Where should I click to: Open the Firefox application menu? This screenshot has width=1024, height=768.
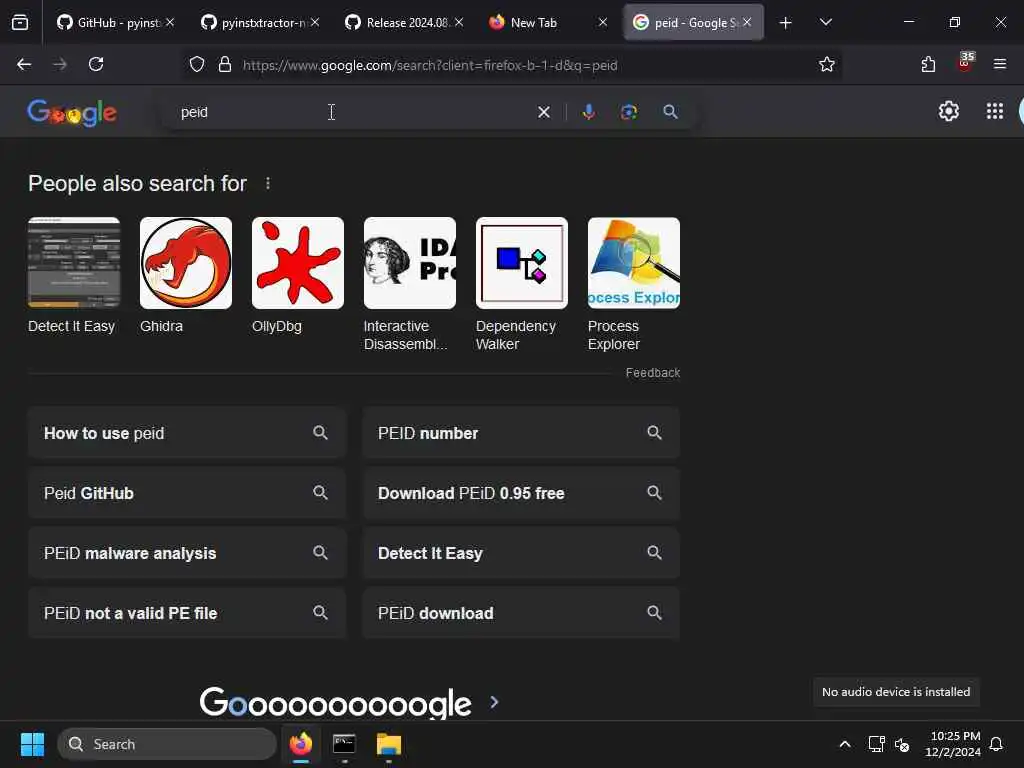999,64
